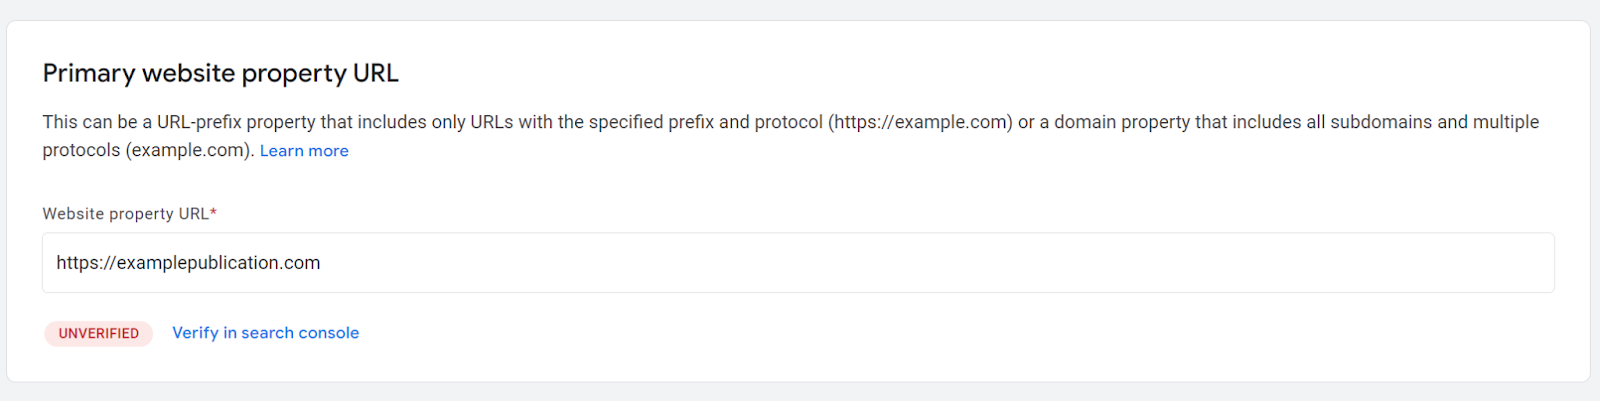The image size is (1600, 401).
Task: Click the word protocols starting second line
Action: 81,151
